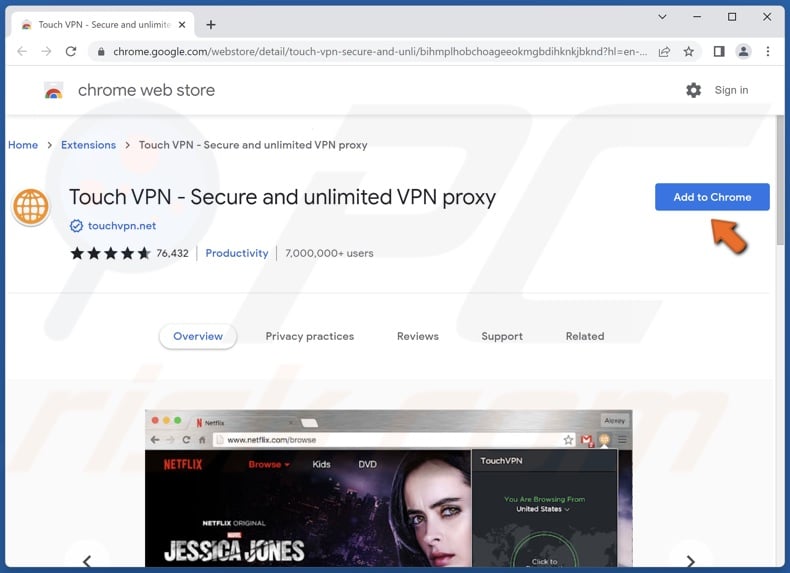Open the Chrome side panel

(x=719, y=51)
